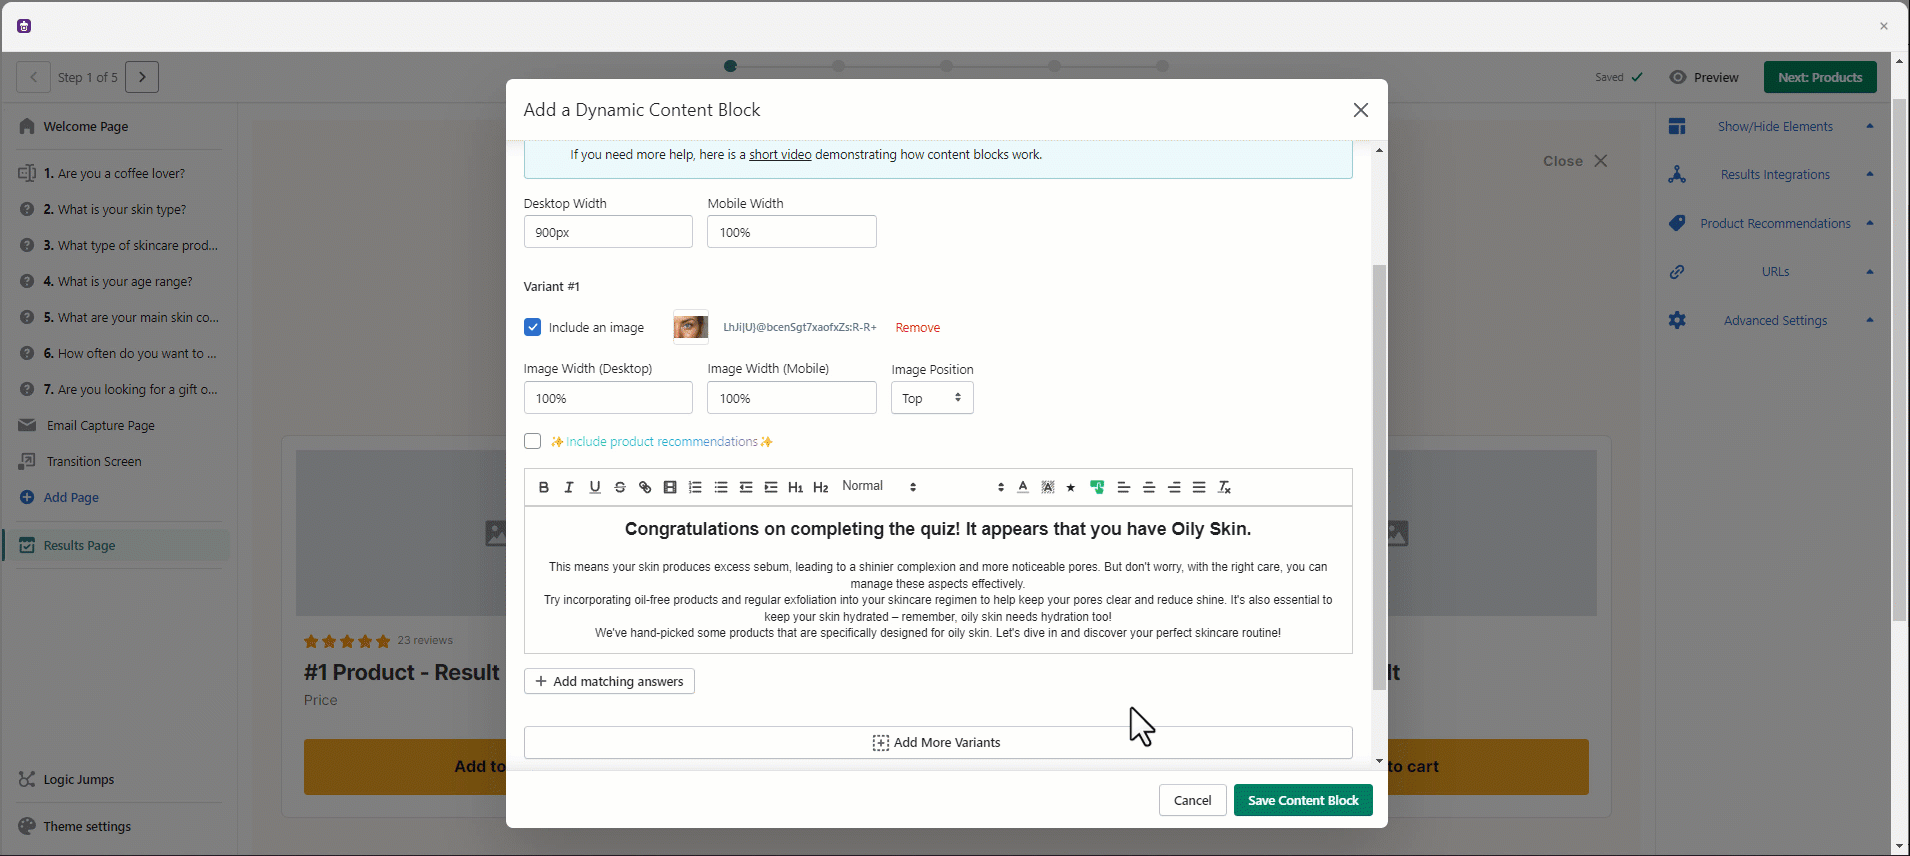The width and height of the screenshot is (1910, 856).
Task: Select question 1 Are you a coffee lover
Action: click(114, 173)
